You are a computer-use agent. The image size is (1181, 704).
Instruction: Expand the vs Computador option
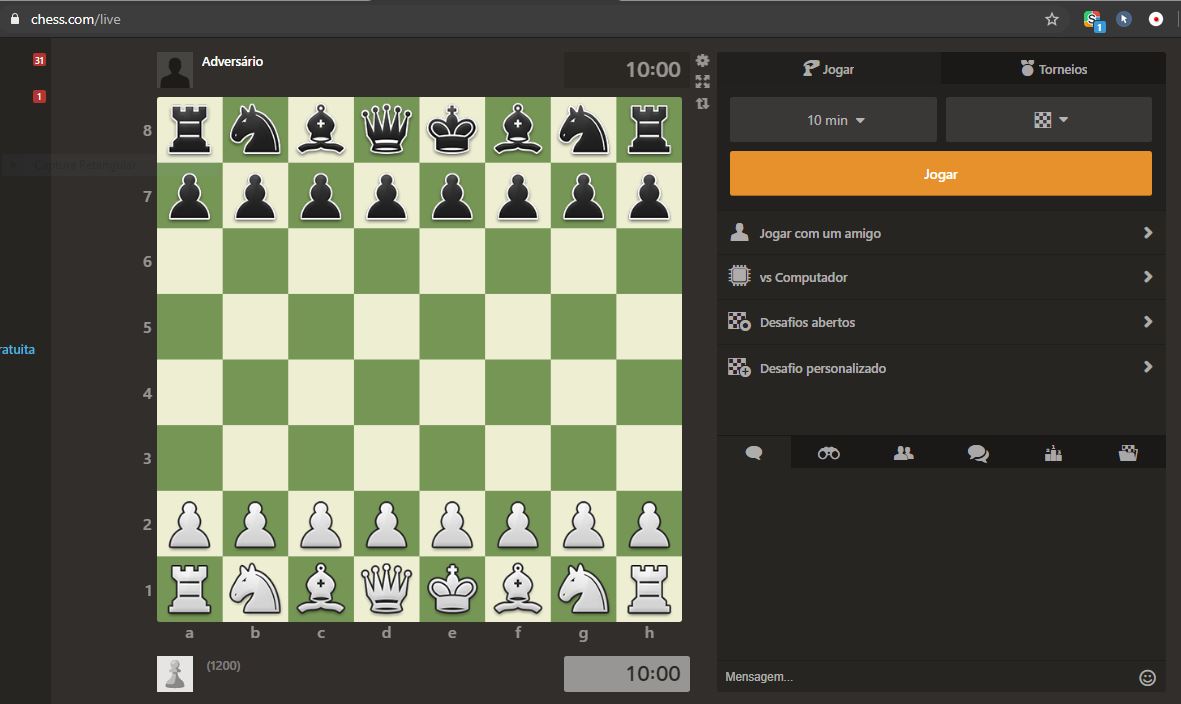[x=940, y=277]
